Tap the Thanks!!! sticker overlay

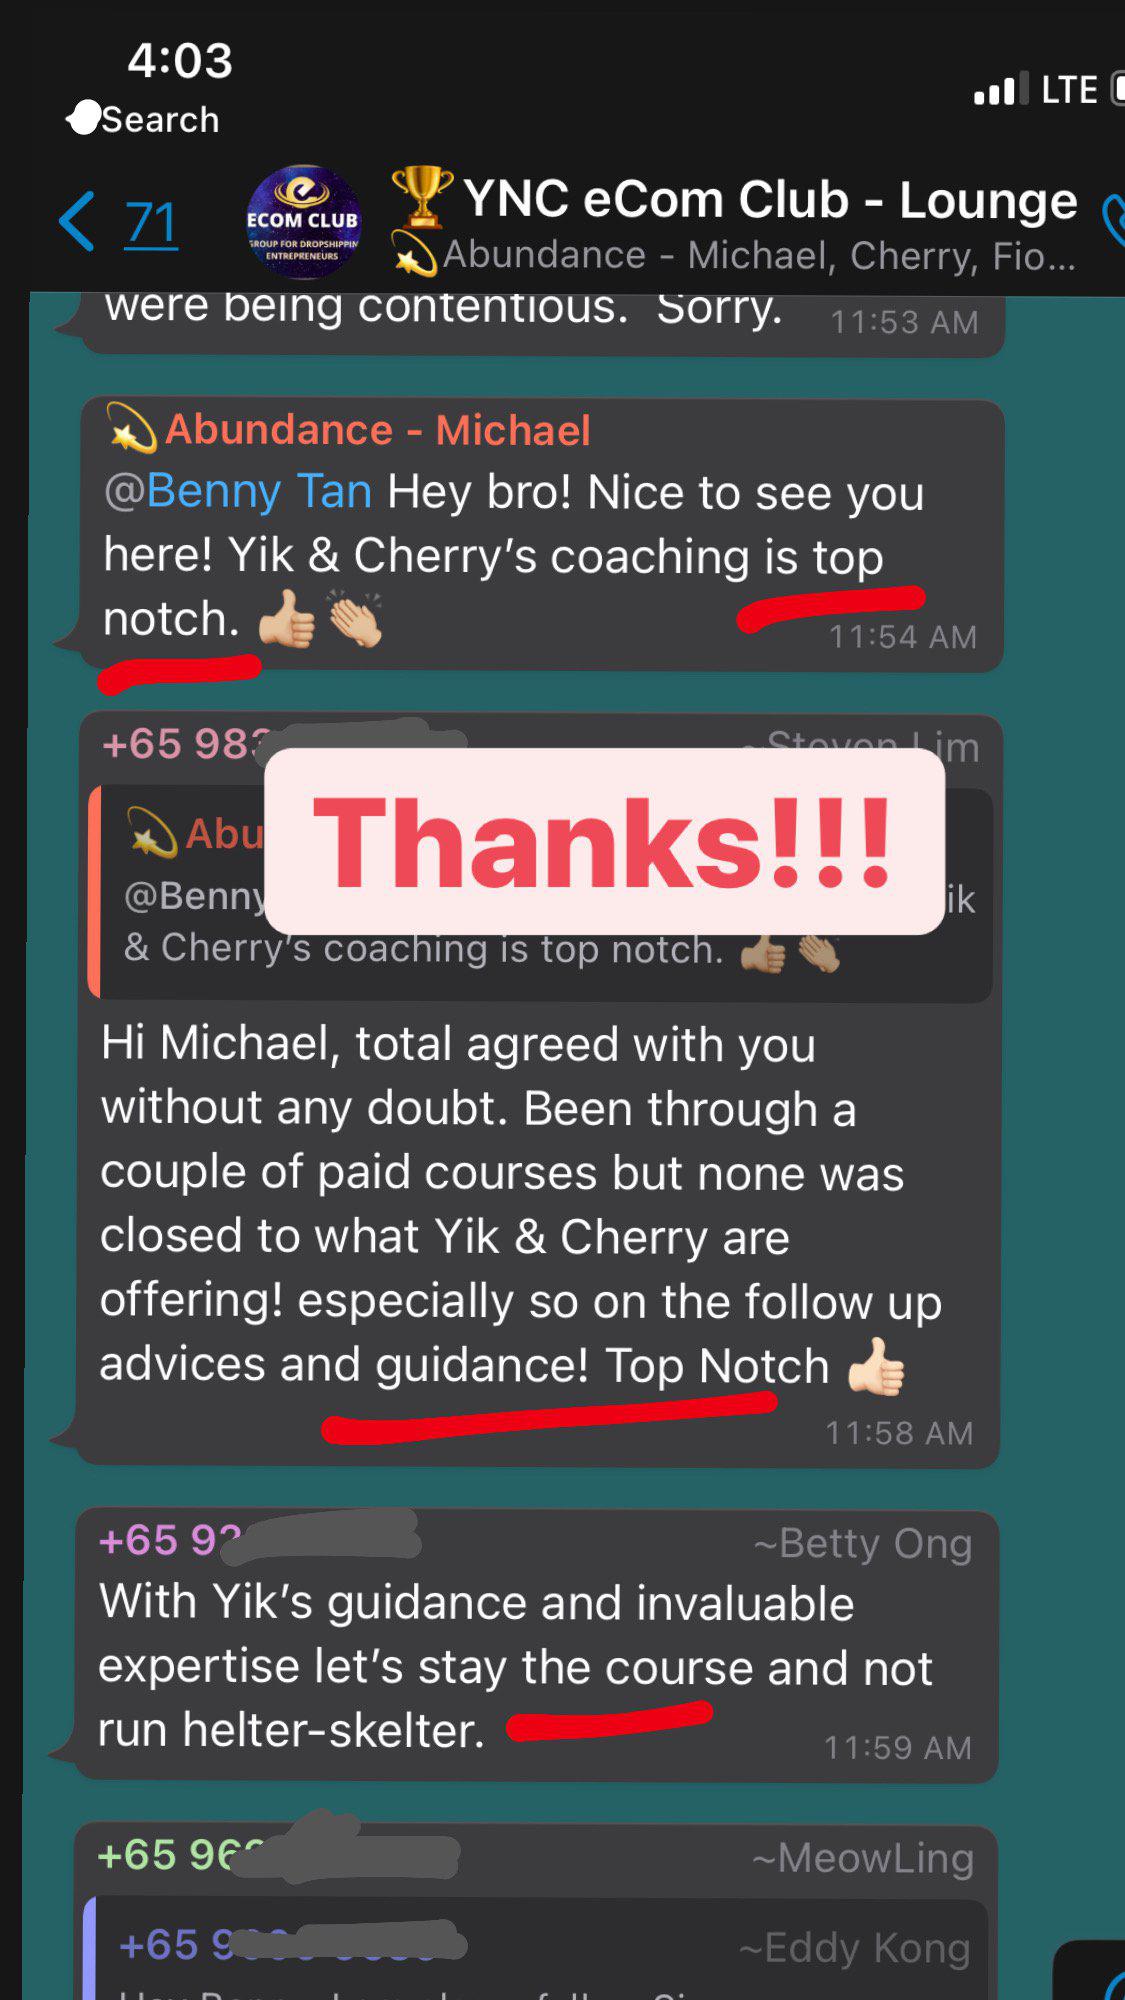[604, 842]
